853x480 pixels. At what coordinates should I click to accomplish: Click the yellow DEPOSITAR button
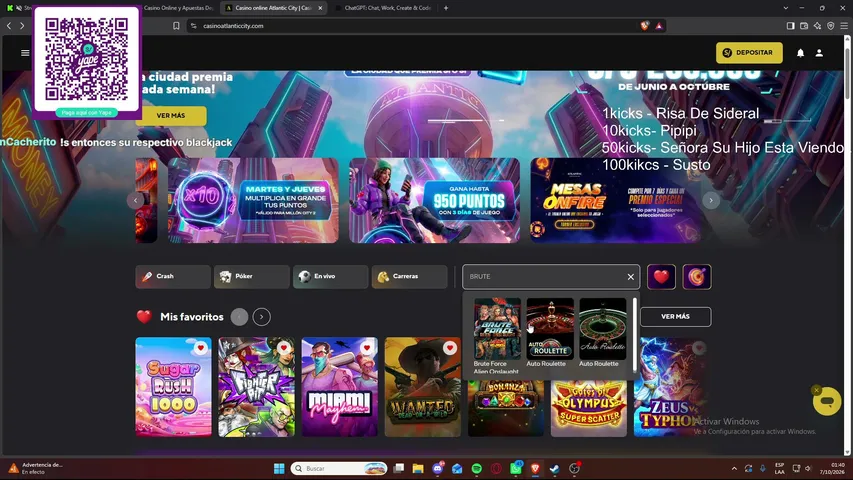tap(749, 53)
